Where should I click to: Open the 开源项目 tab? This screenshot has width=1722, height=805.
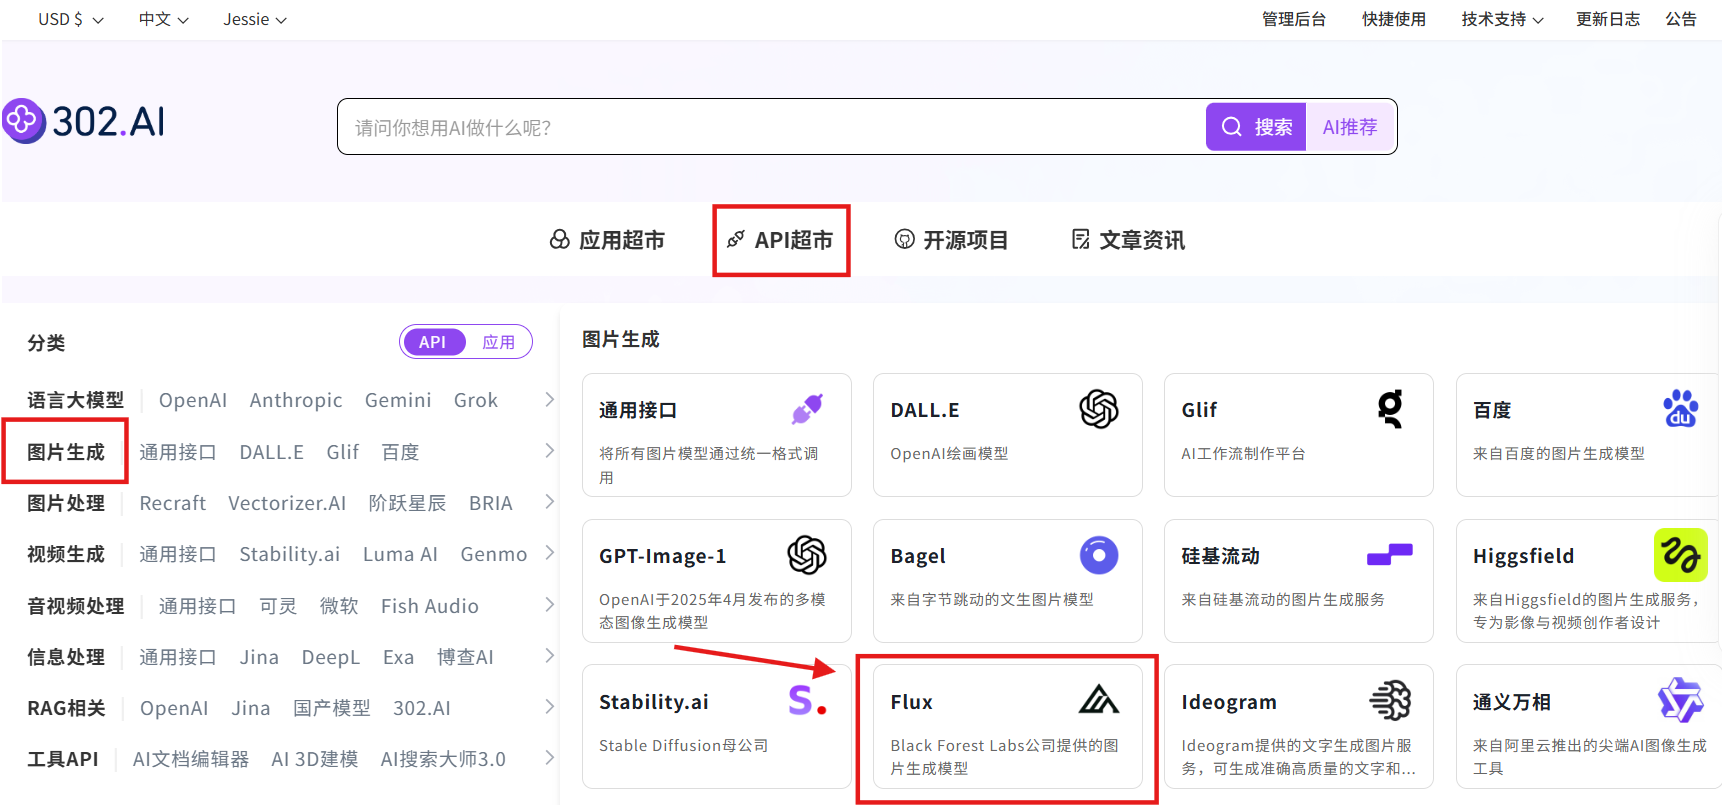pos(951,240)
